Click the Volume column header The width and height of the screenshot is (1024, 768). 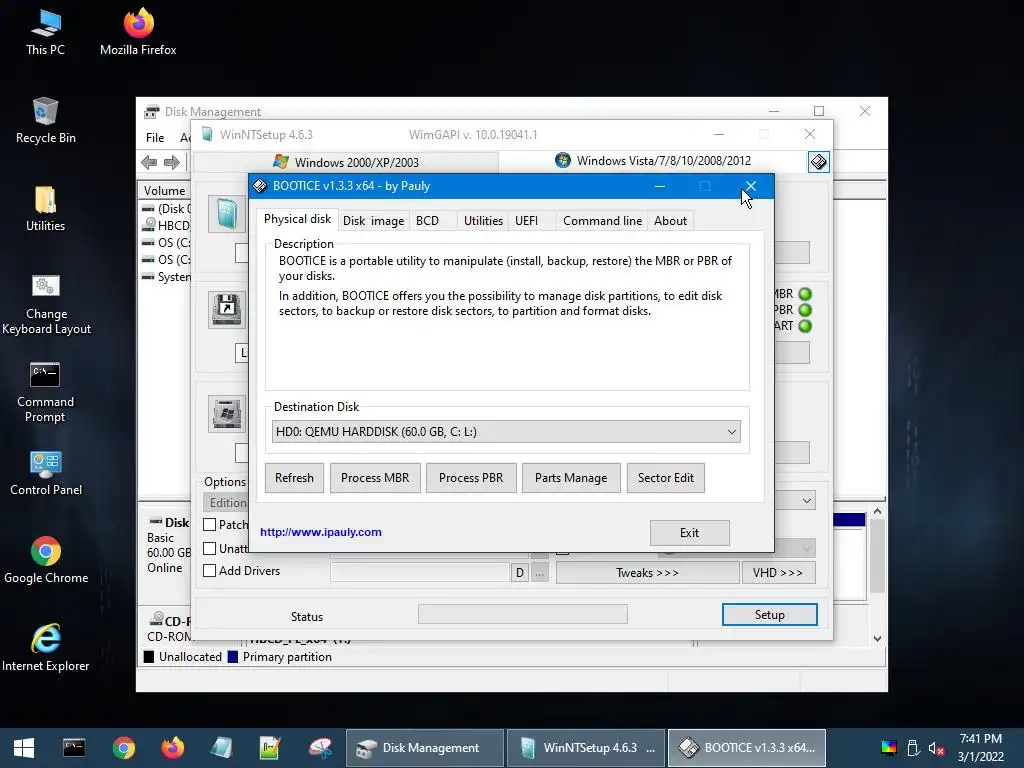[x=165, y=191]
